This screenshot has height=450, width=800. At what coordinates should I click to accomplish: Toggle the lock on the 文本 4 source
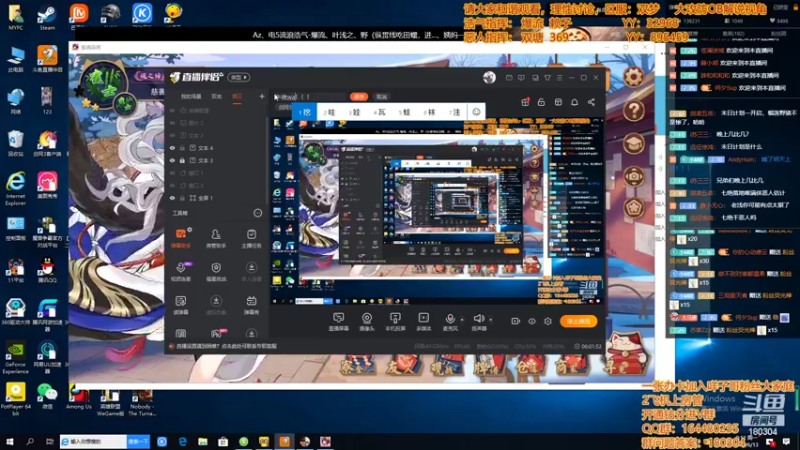[x=182, y=148]
